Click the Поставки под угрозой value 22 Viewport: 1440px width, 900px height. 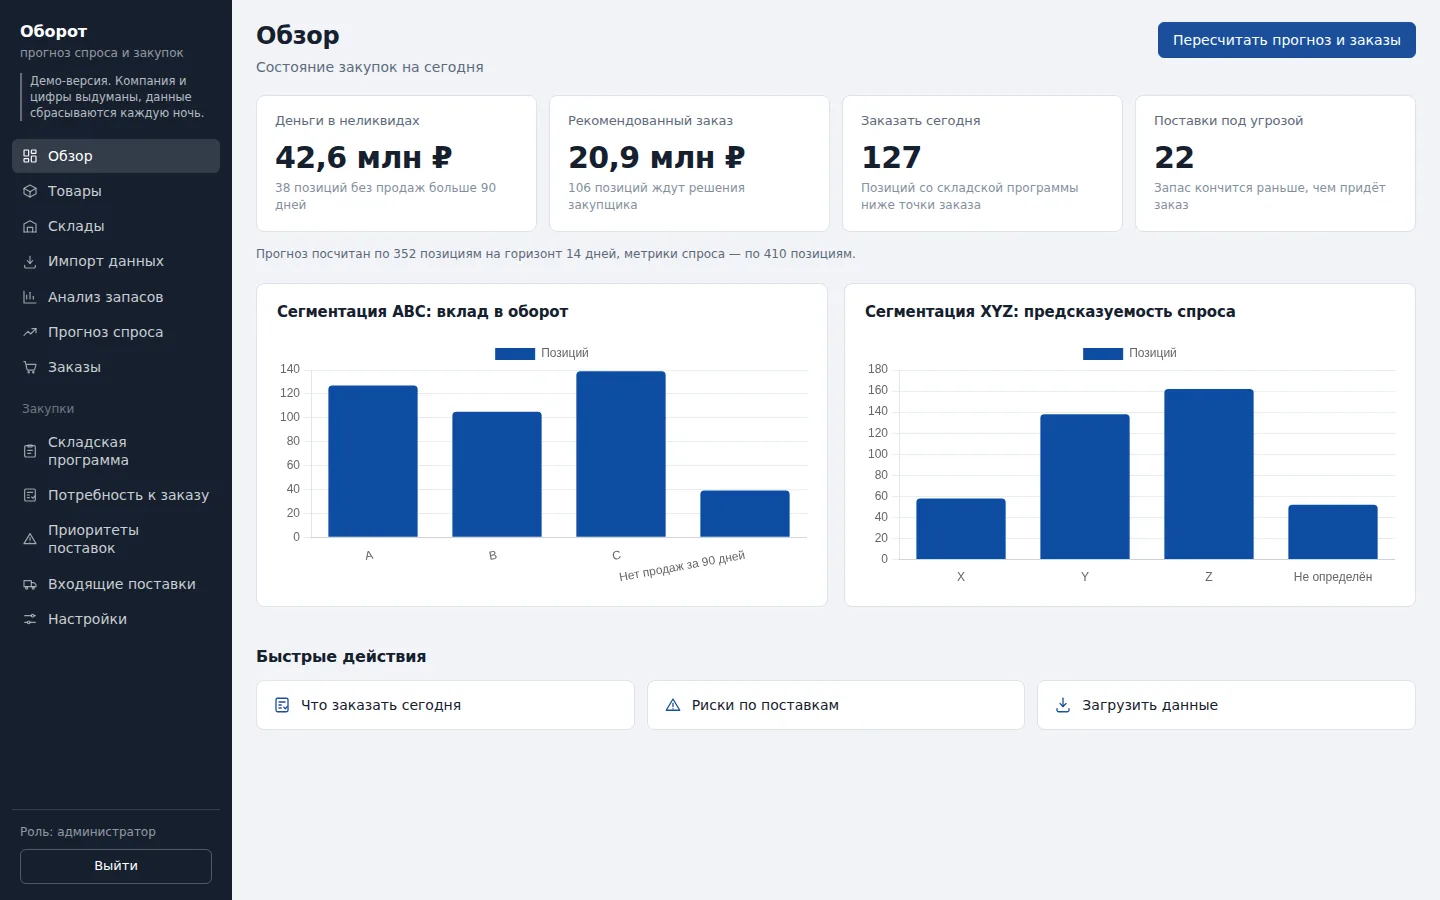pos(1174,157)
